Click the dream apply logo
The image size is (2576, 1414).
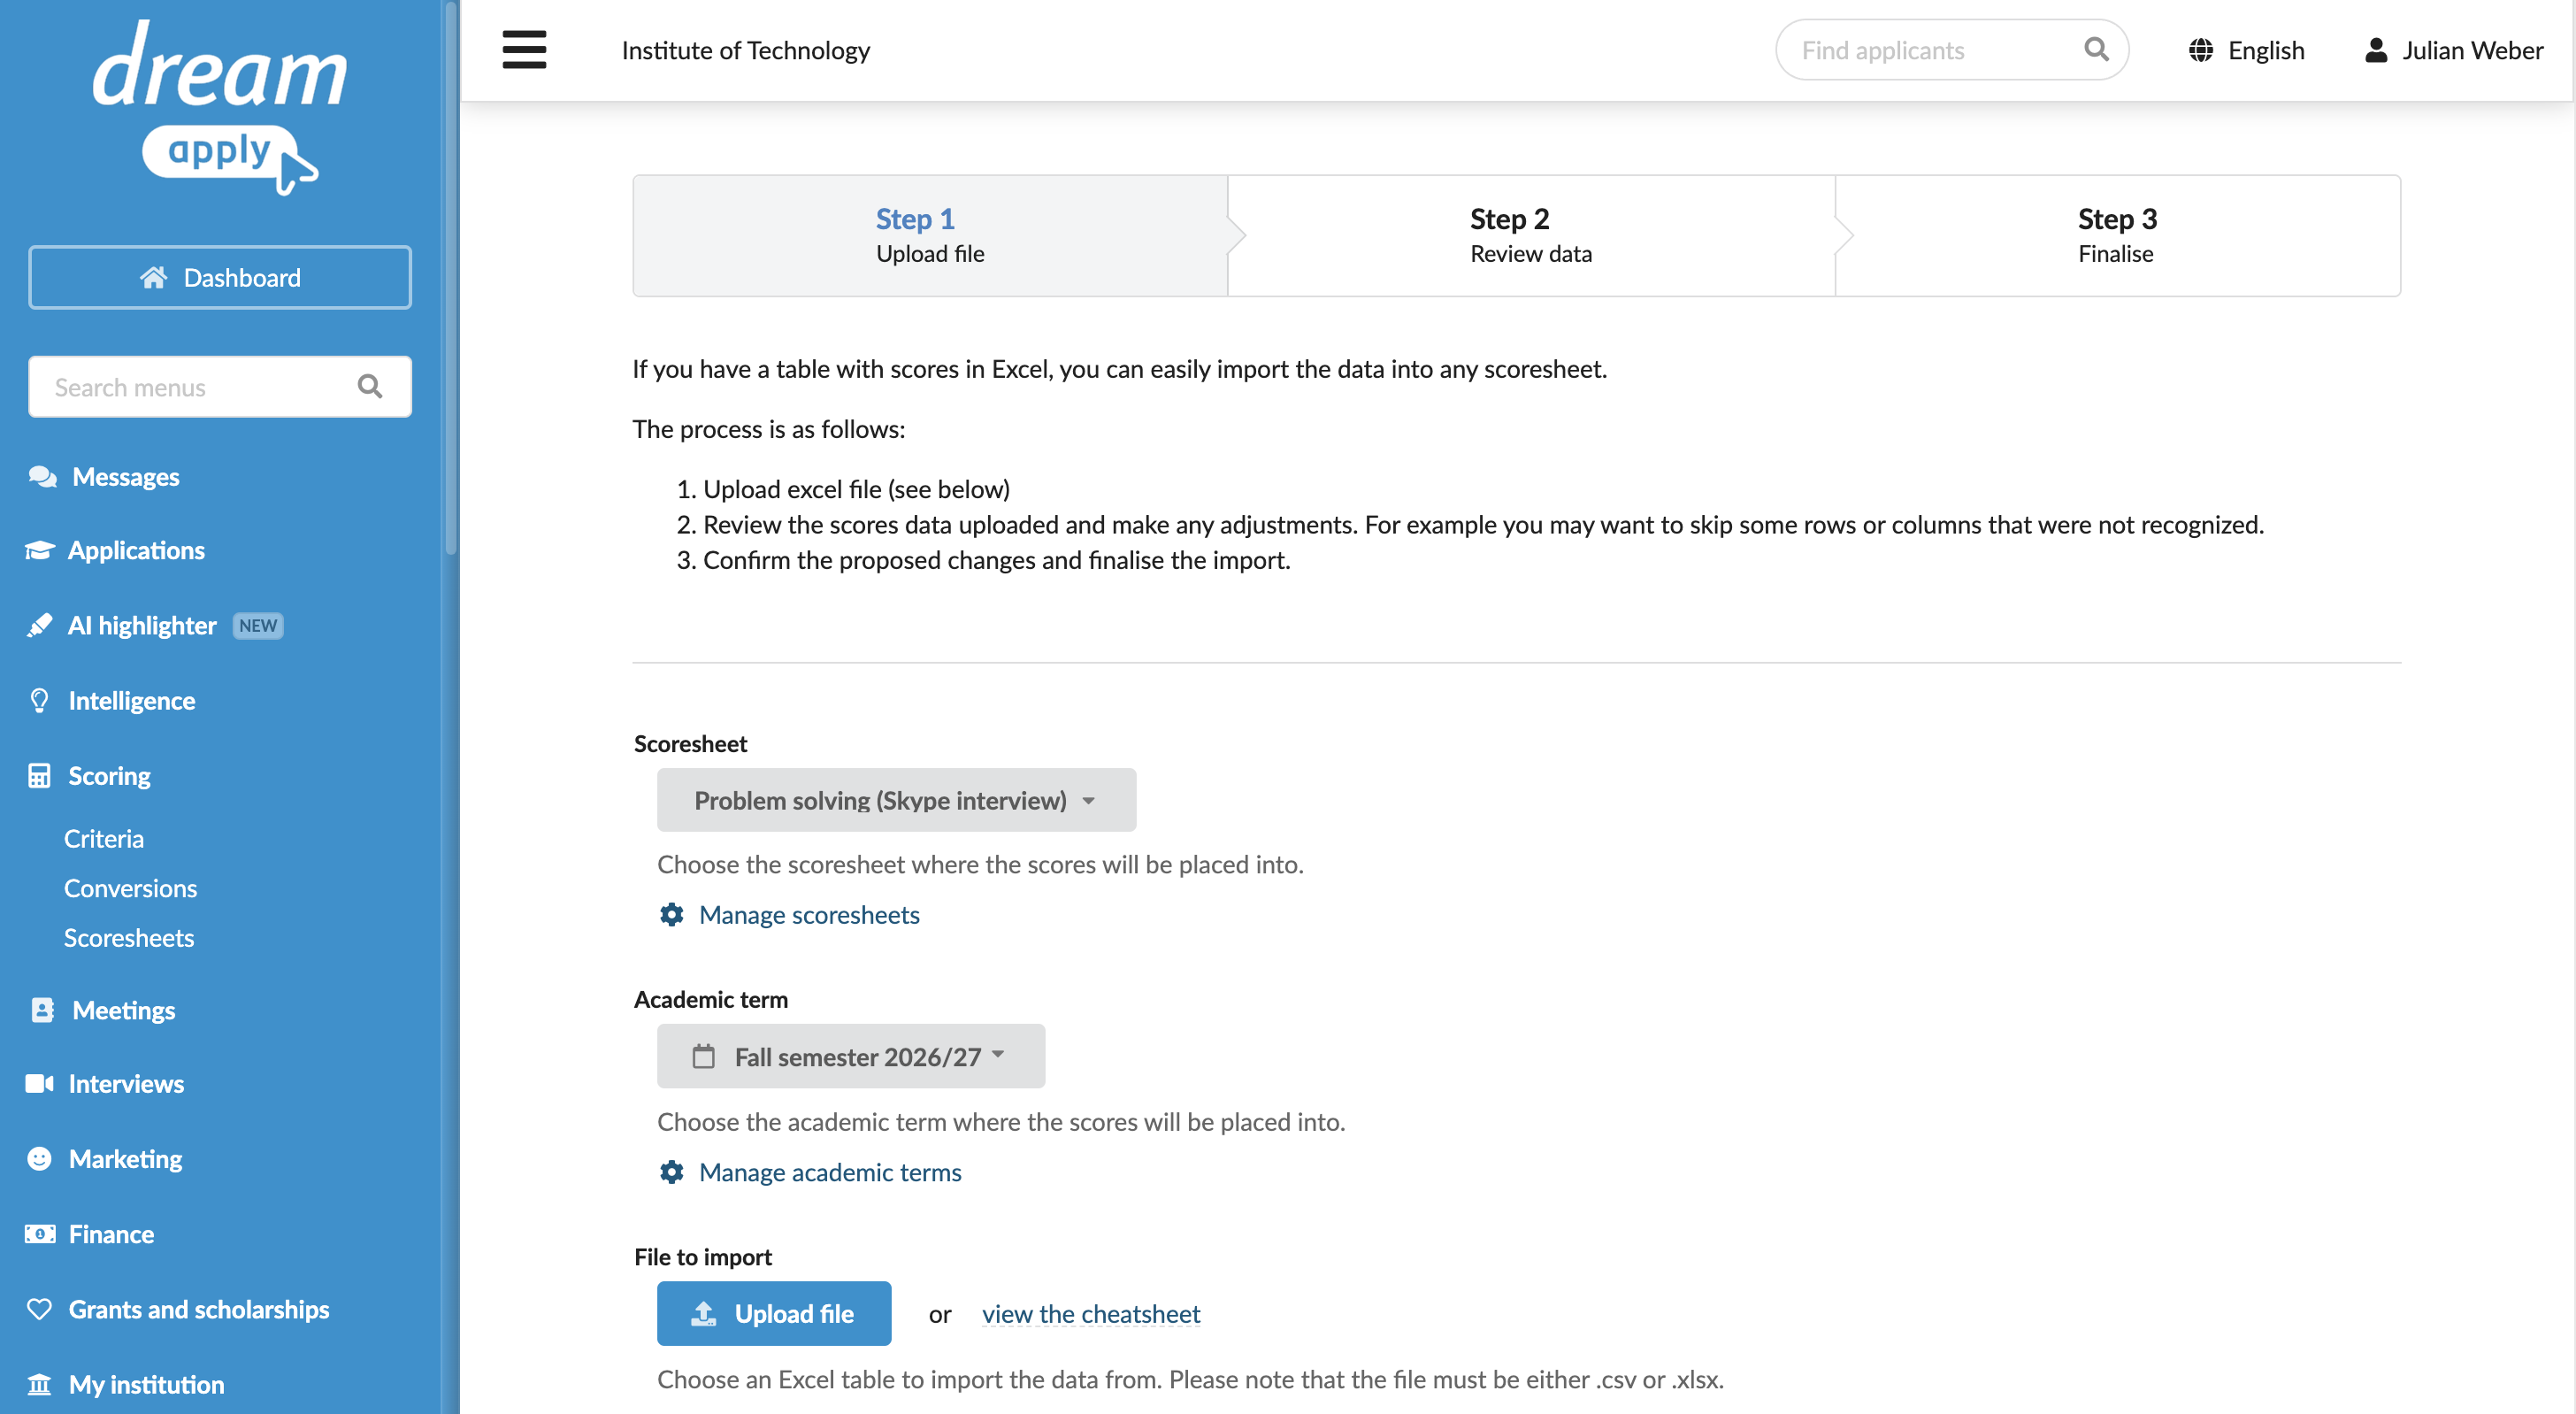[x=220, y=107]
